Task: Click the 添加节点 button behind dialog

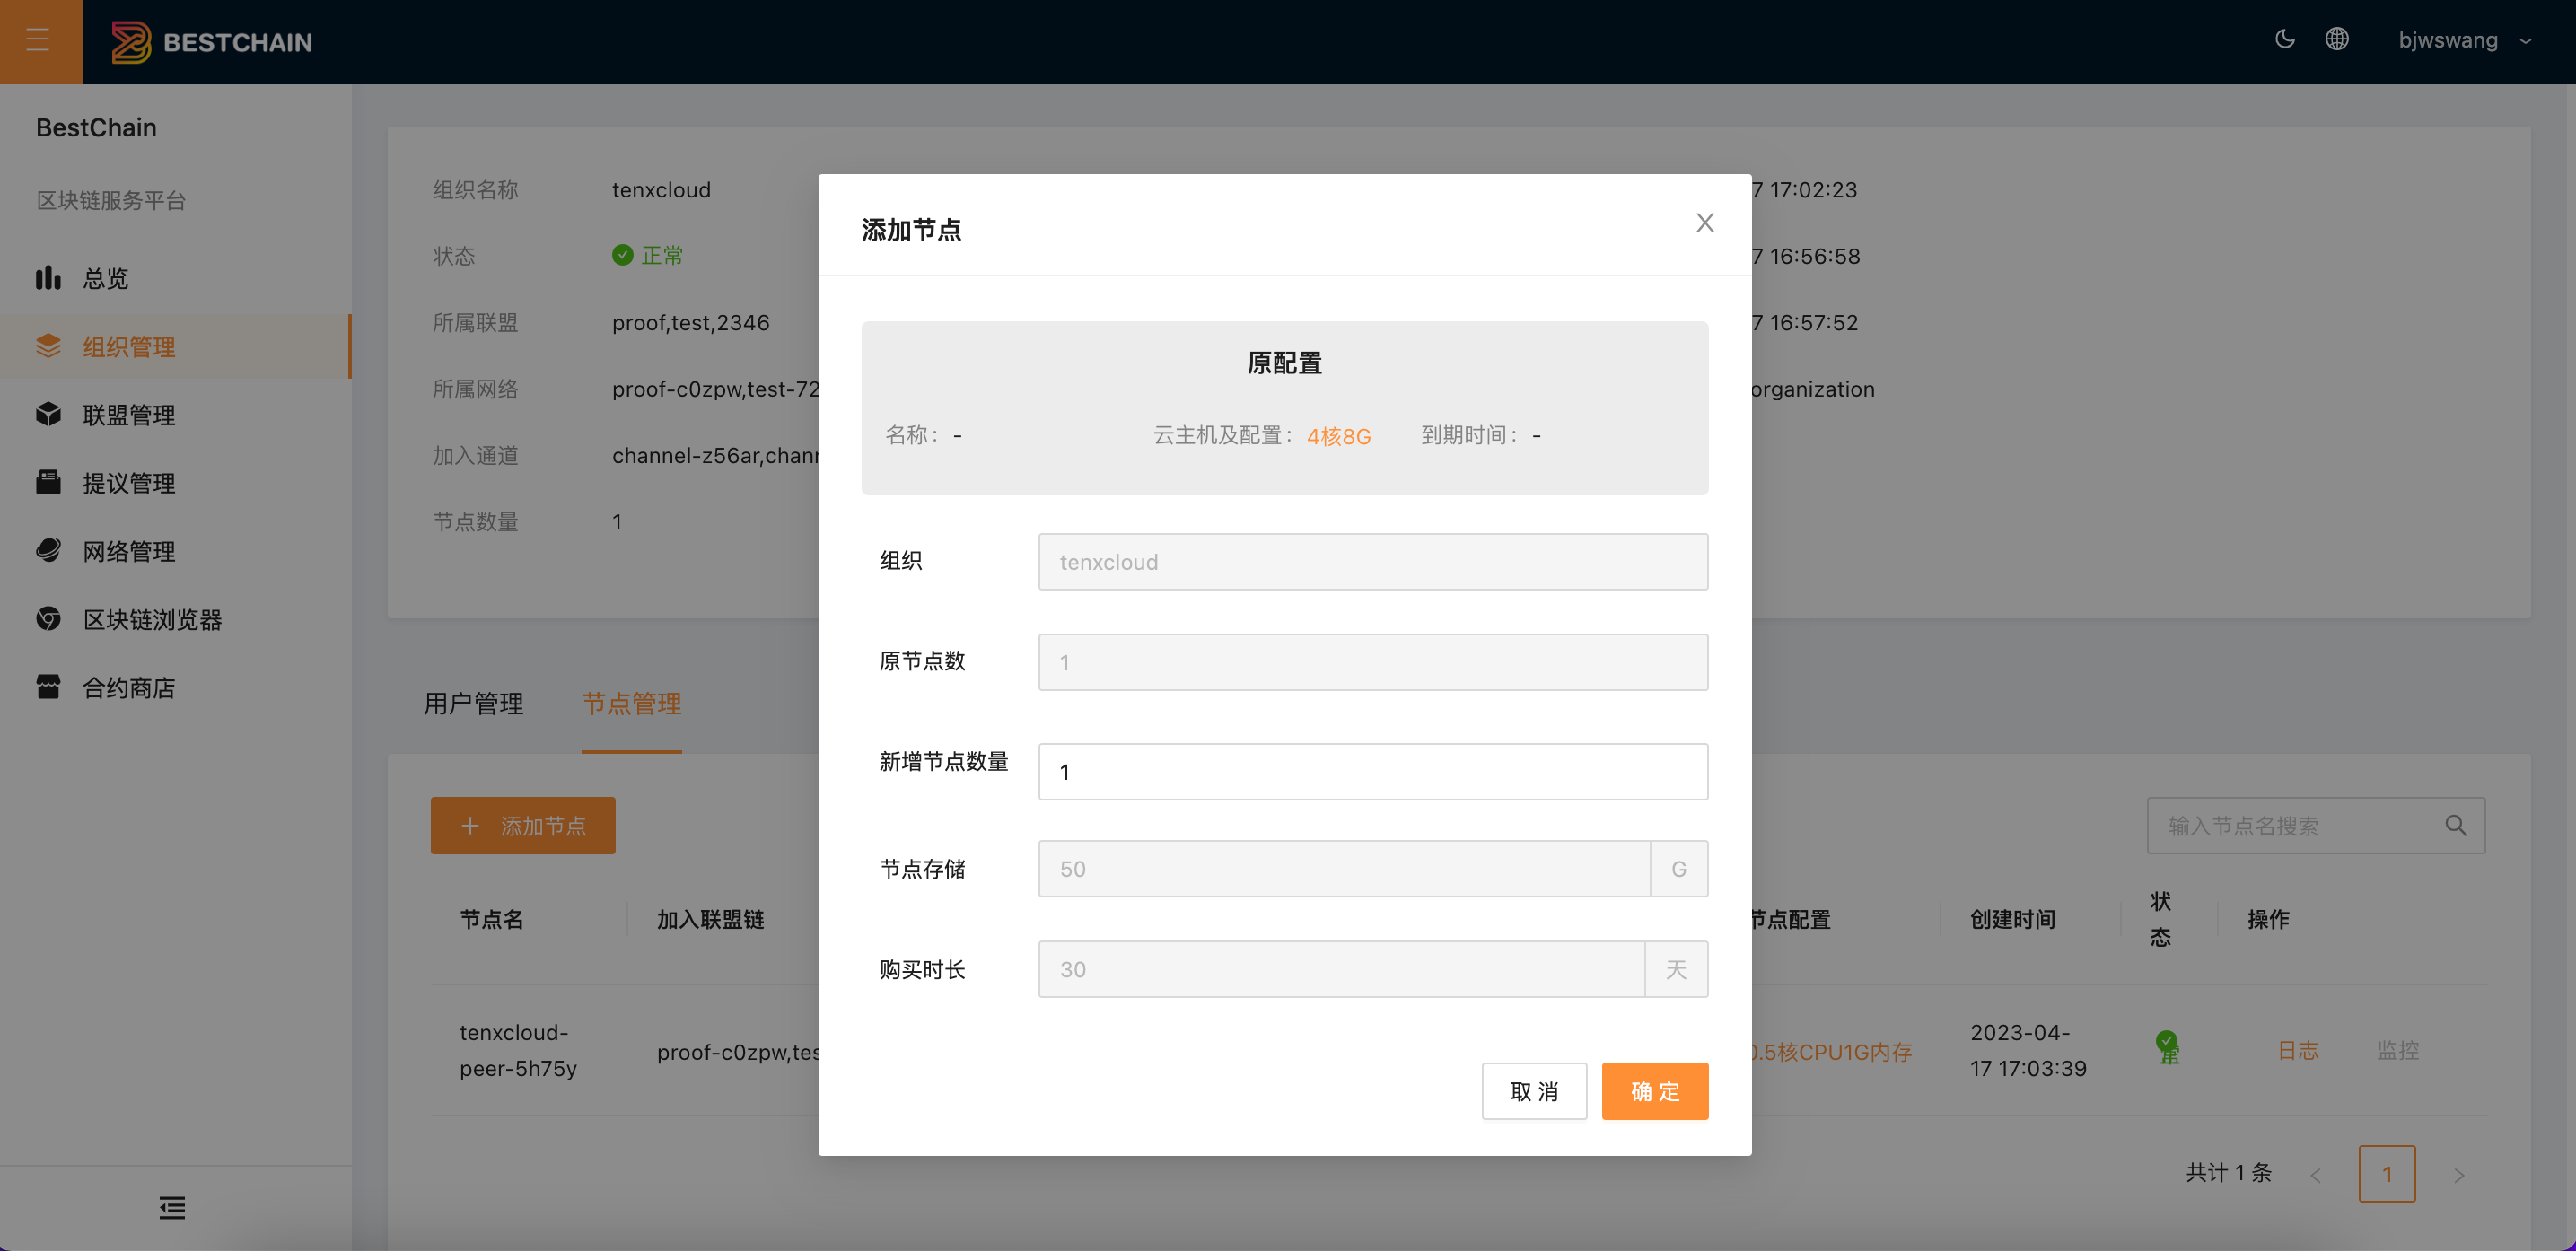Action: 523,826
